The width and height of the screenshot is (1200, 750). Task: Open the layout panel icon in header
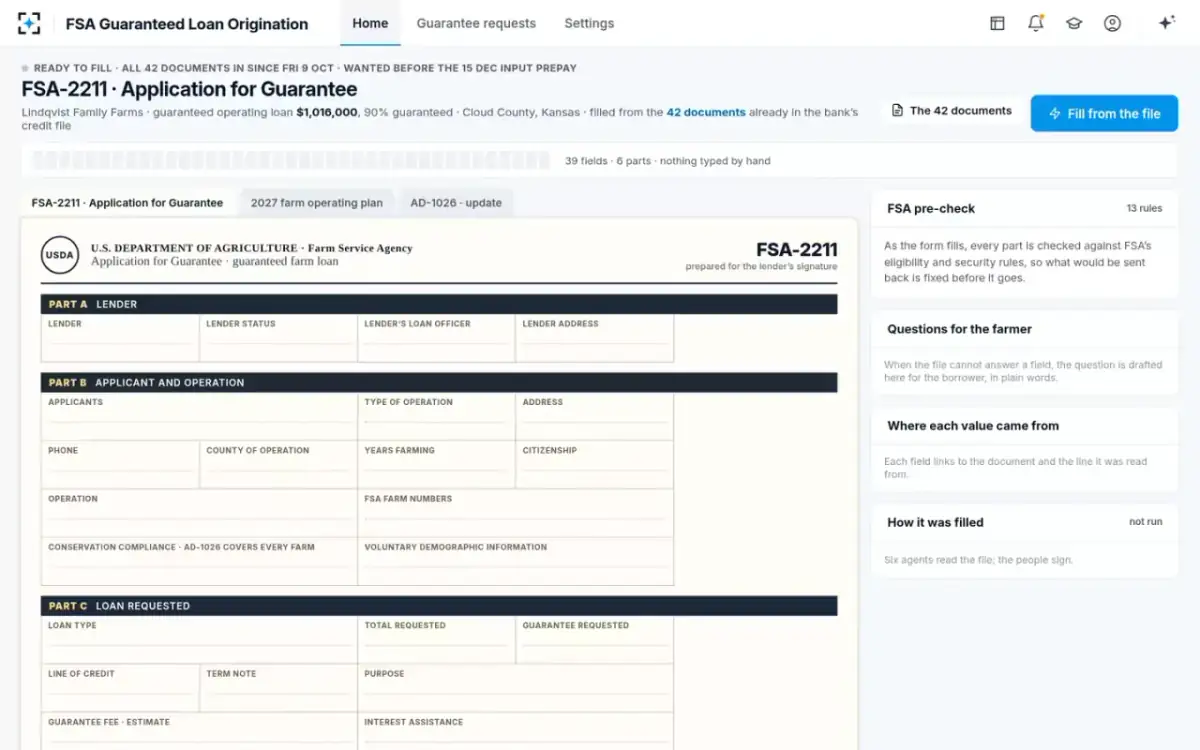[997, 23]
